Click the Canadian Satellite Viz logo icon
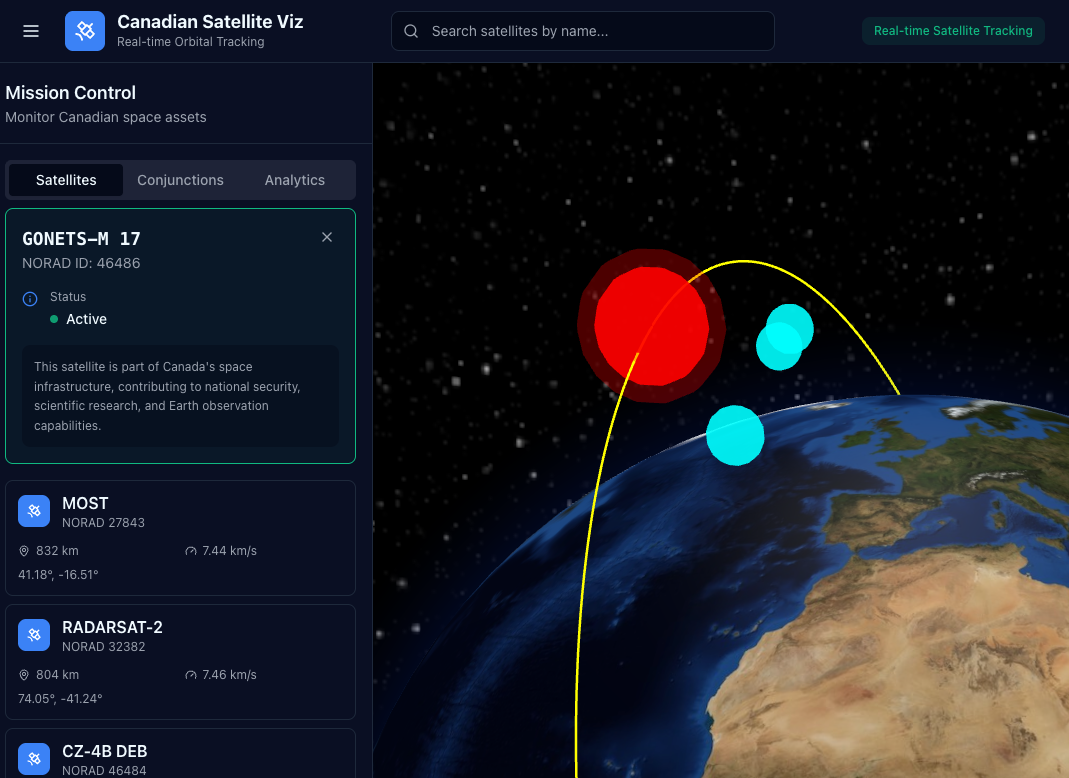 (85, 31)
